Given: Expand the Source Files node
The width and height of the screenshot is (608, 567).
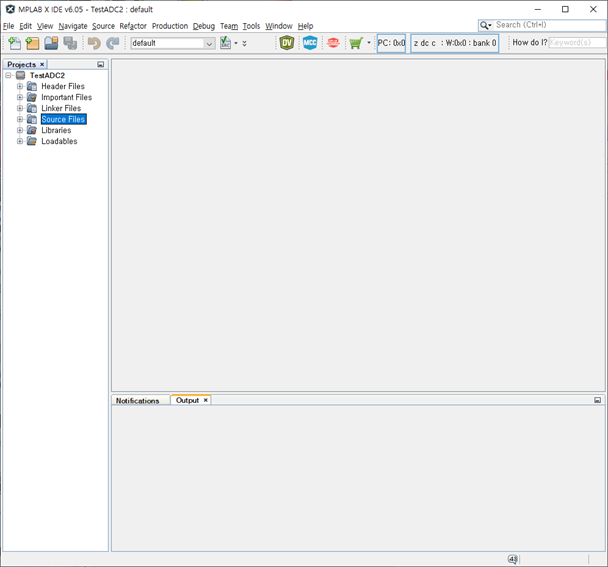Looking at the screenshot, I should [x=20, y=119].
